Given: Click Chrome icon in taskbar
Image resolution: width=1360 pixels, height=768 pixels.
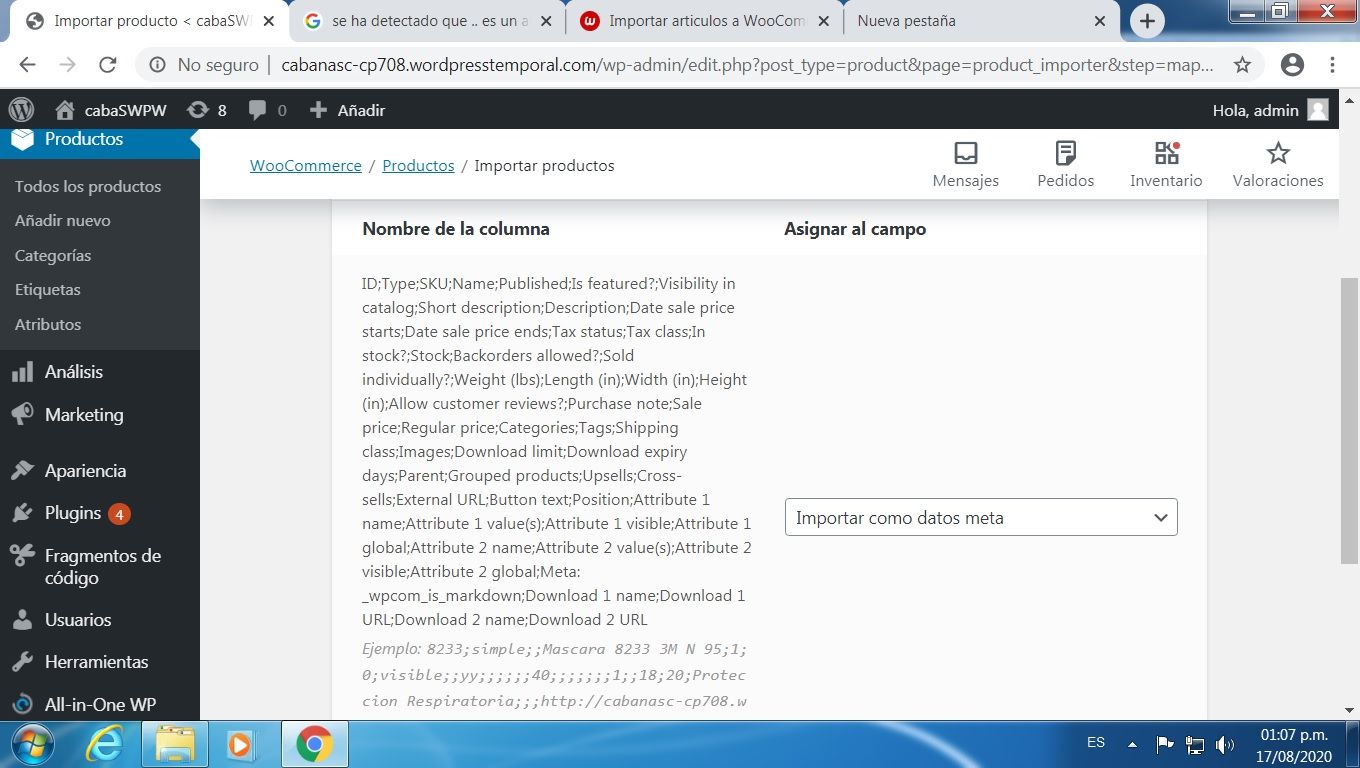Looking at the screenshot, I should point(314,744).
